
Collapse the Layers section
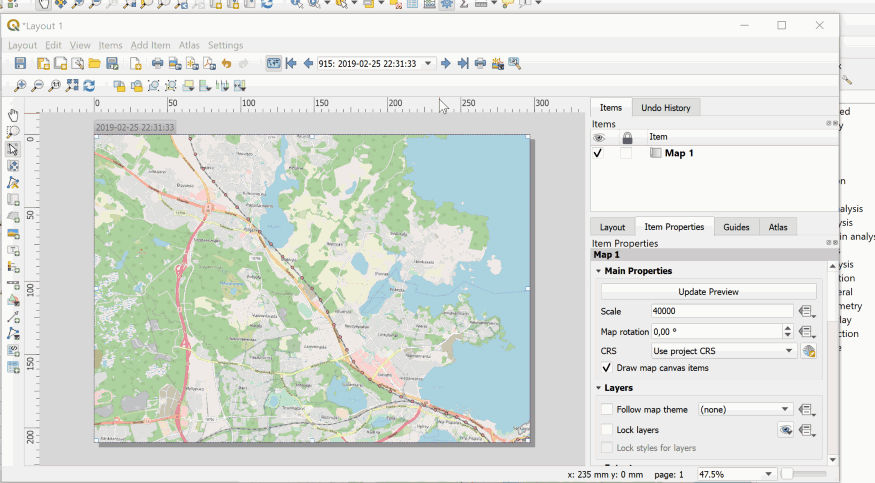pyautogui.click(x=599, y=388)
